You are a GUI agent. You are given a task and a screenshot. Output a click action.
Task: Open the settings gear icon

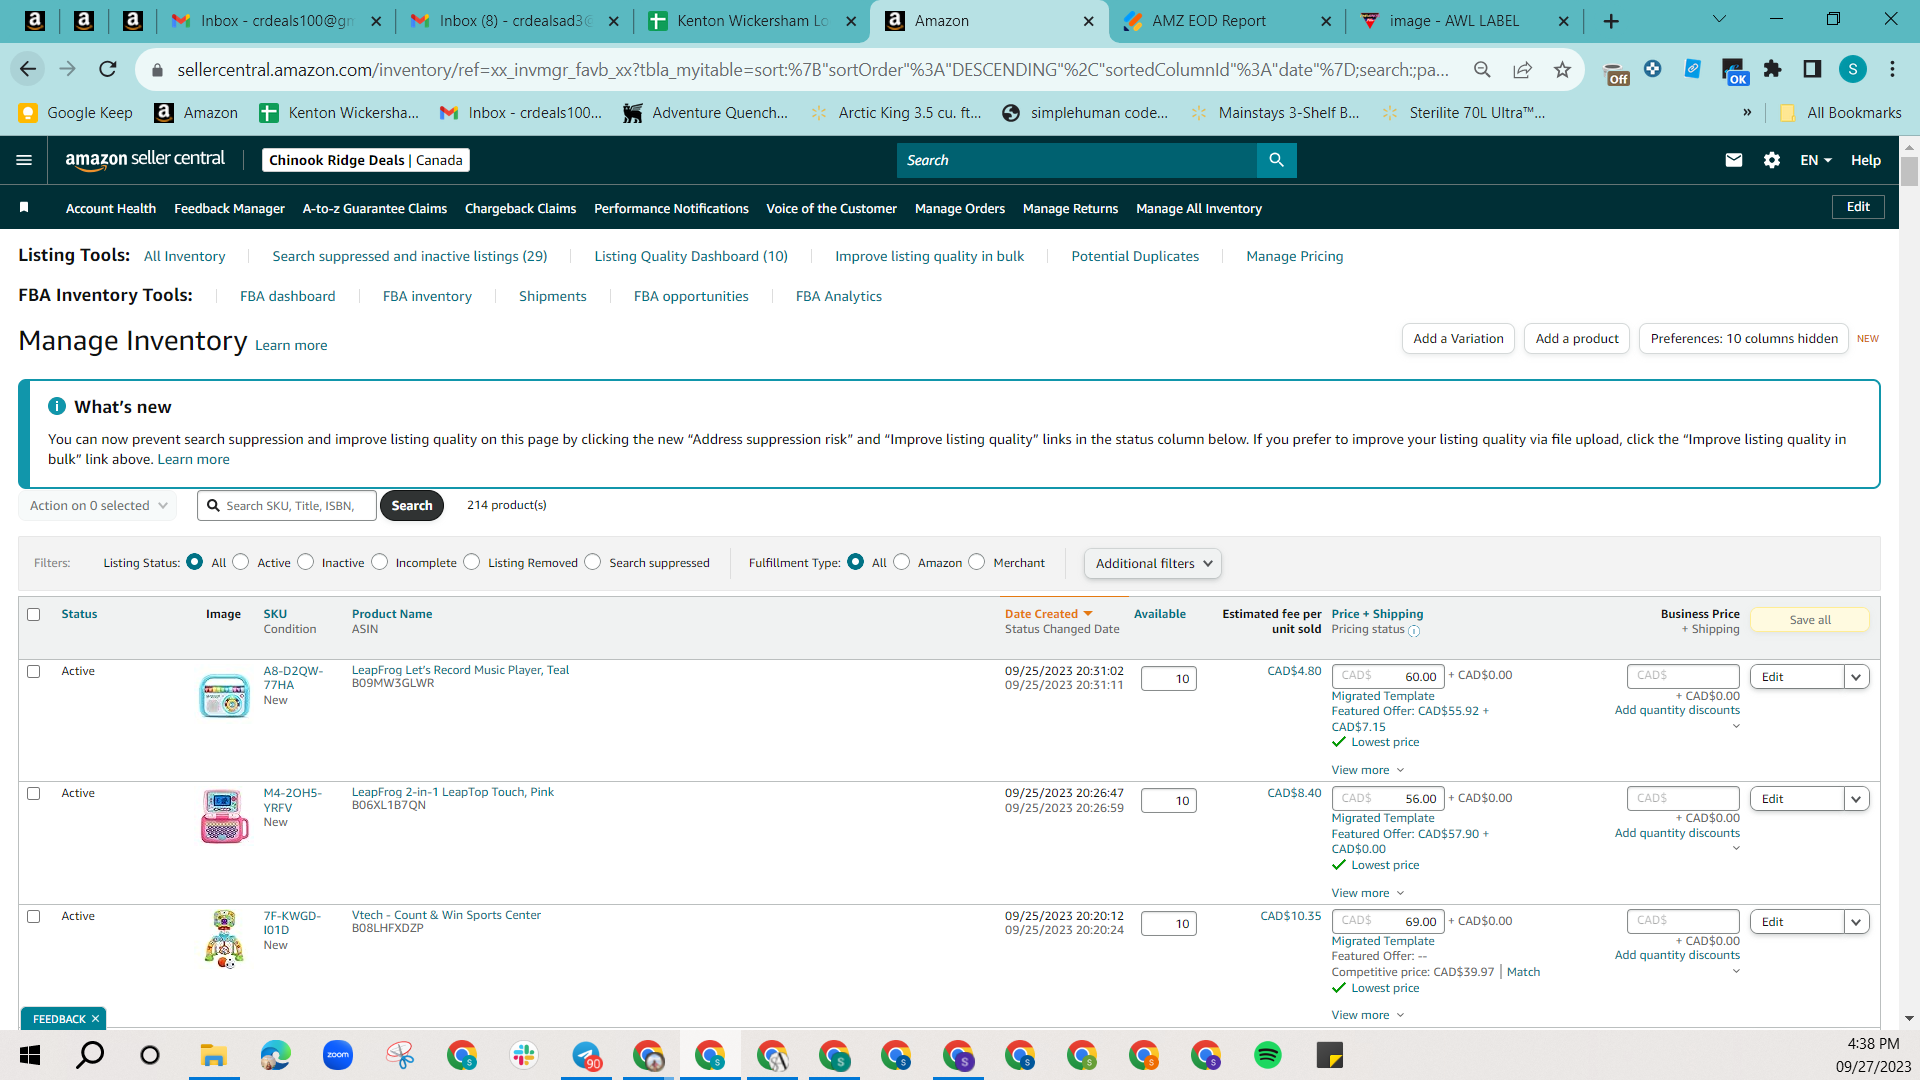[x=1772, y=160]
